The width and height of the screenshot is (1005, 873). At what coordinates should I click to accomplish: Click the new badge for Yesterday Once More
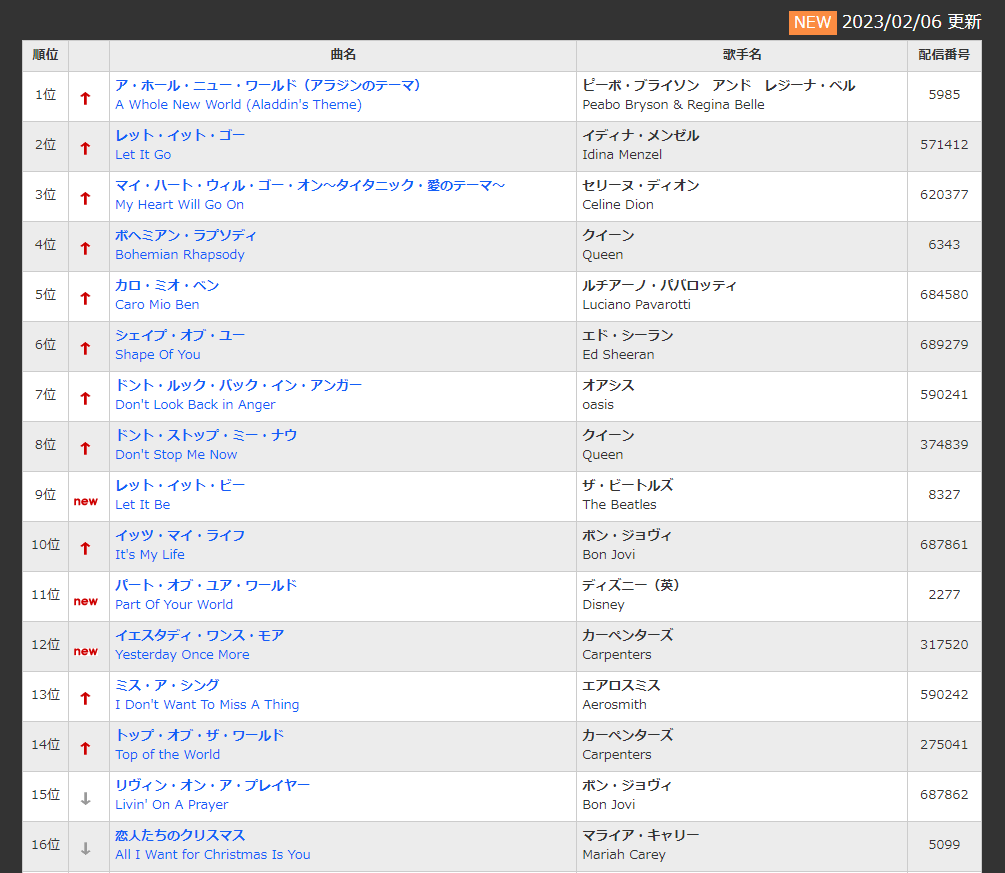point(86,651)
